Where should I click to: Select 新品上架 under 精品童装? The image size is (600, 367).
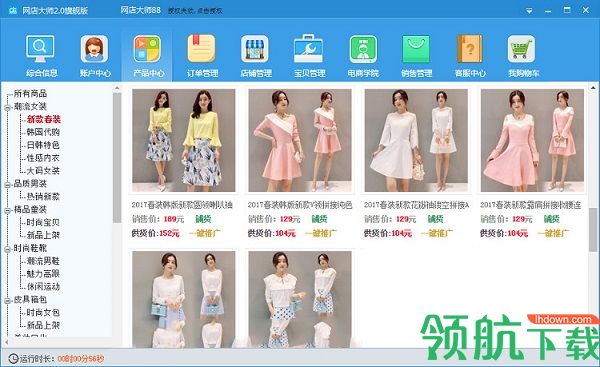pos(43,235)
